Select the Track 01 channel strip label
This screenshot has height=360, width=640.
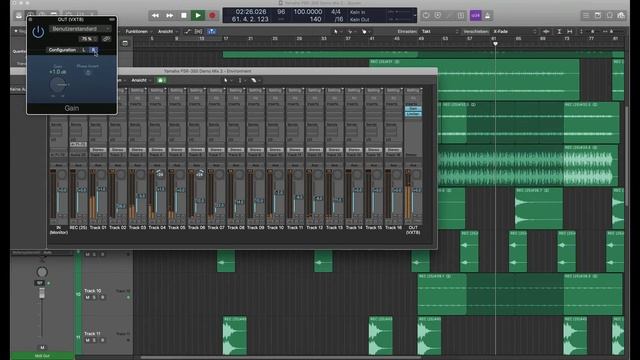click(98, 228)
